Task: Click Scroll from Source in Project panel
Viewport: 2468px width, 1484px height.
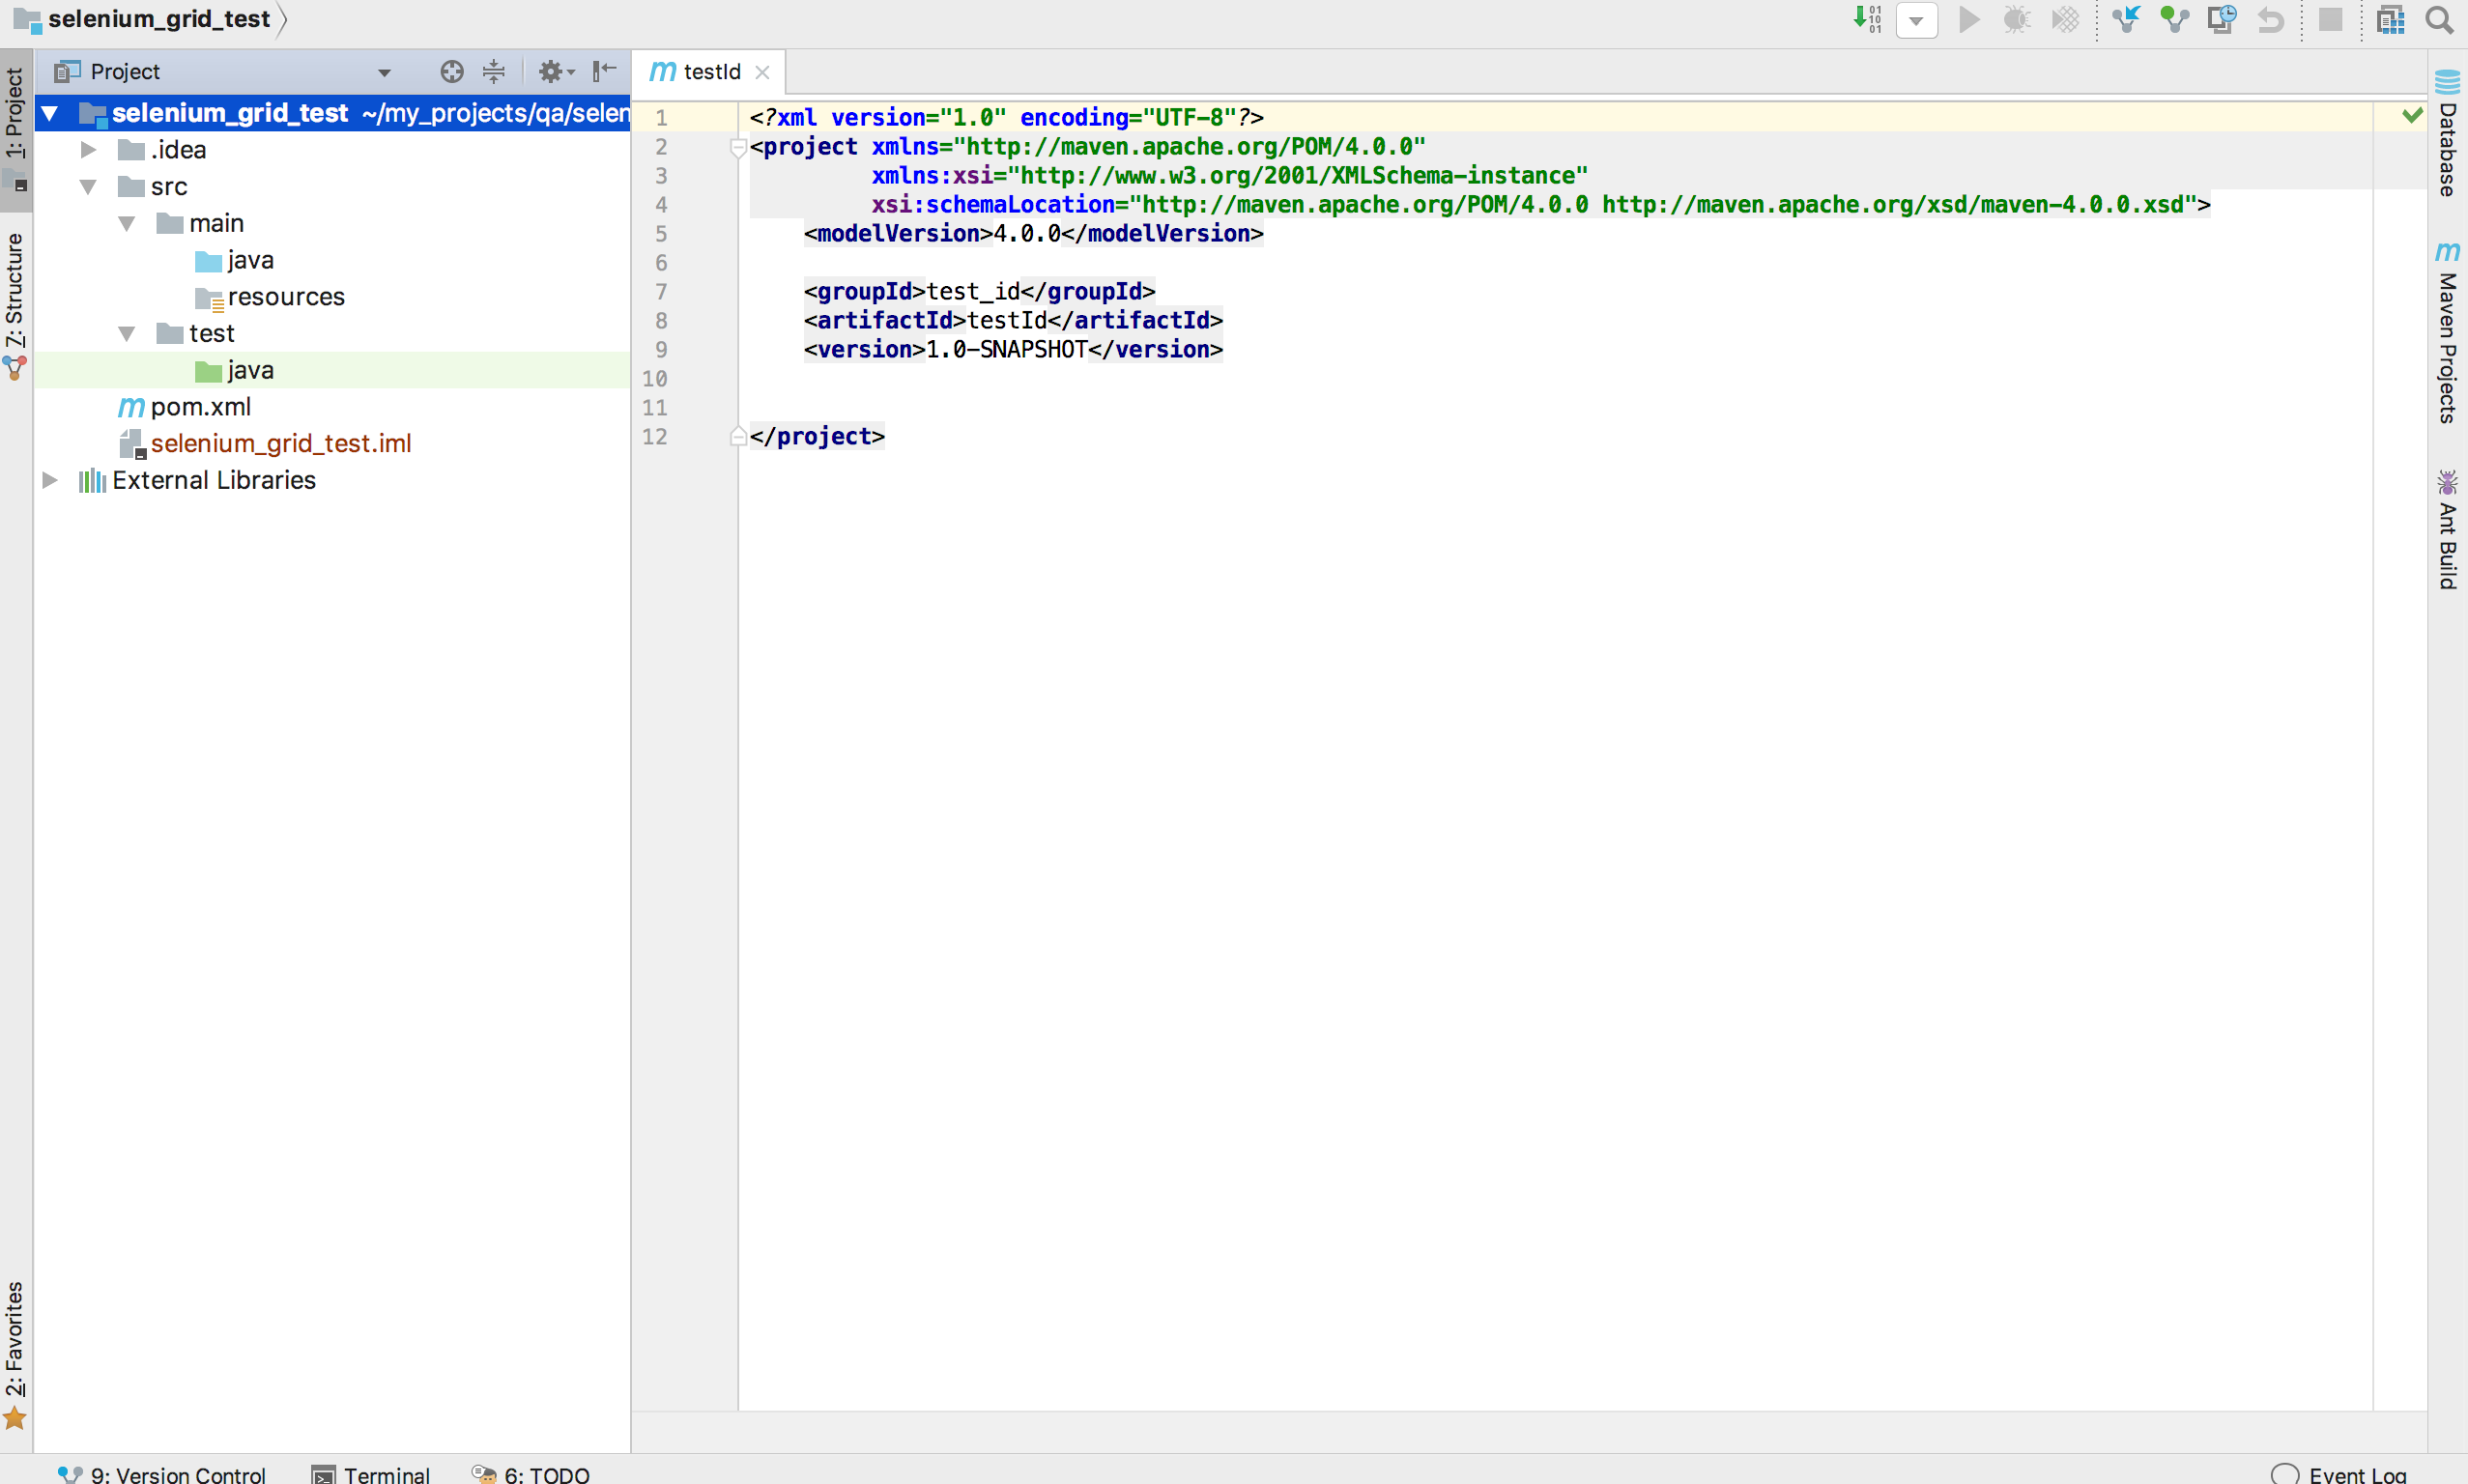Action: [x=451, y=71]
